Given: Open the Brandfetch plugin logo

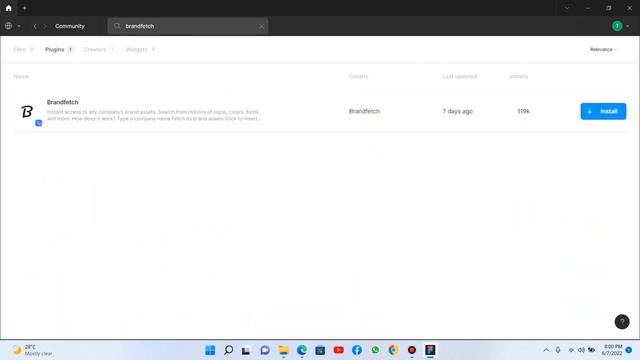Looking at the screenshot, I should [27, 111].
